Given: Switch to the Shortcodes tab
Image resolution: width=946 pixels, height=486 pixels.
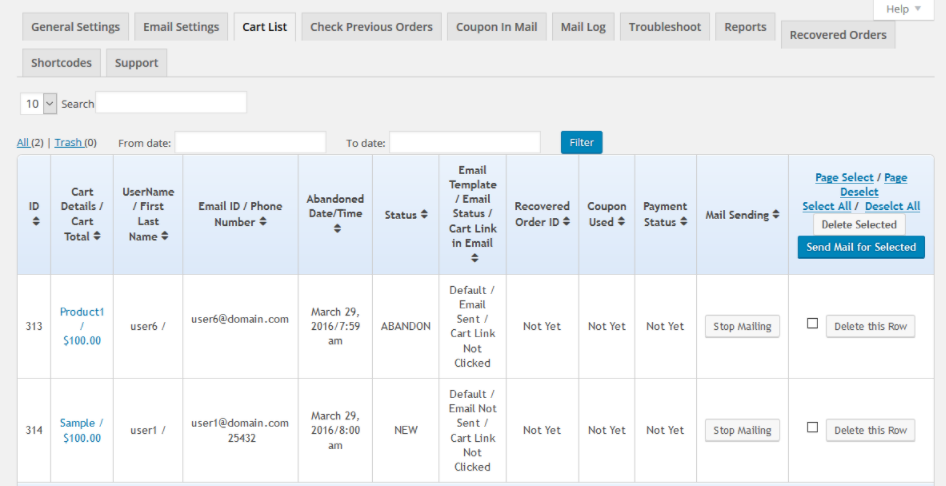Looking at the screenshot, I should (x=62, y=63).
